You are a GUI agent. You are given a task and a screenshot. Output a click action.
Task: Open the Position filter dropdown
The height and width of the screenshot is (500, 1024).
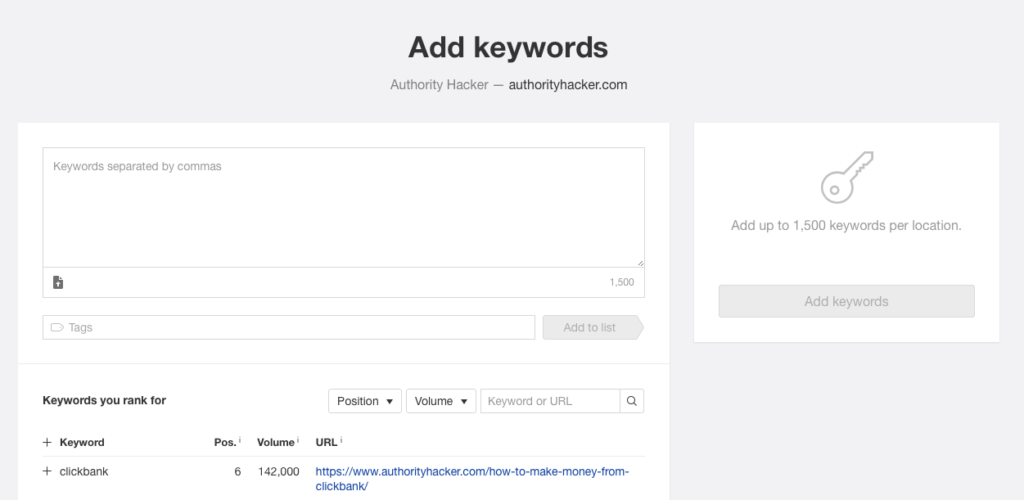click(365, 401)
